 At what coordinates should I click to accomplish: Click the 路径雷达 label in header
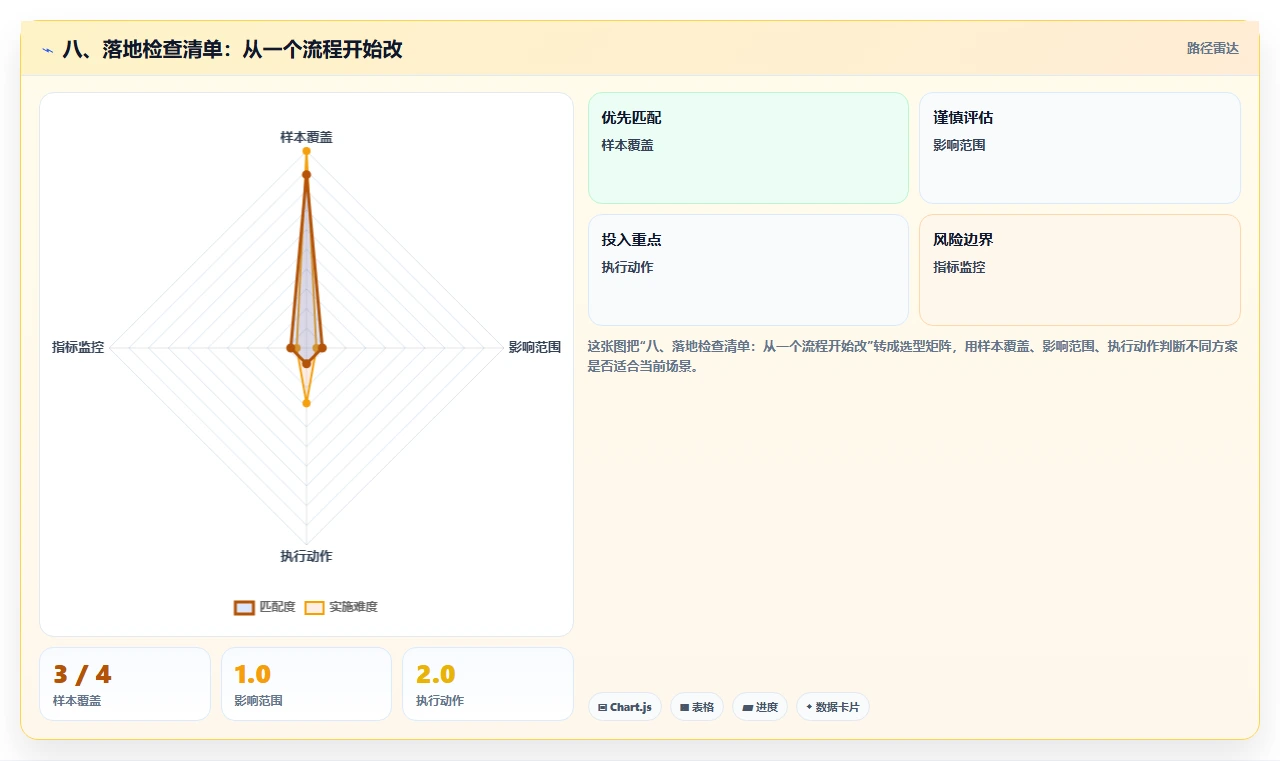(x=1213, y=48)
